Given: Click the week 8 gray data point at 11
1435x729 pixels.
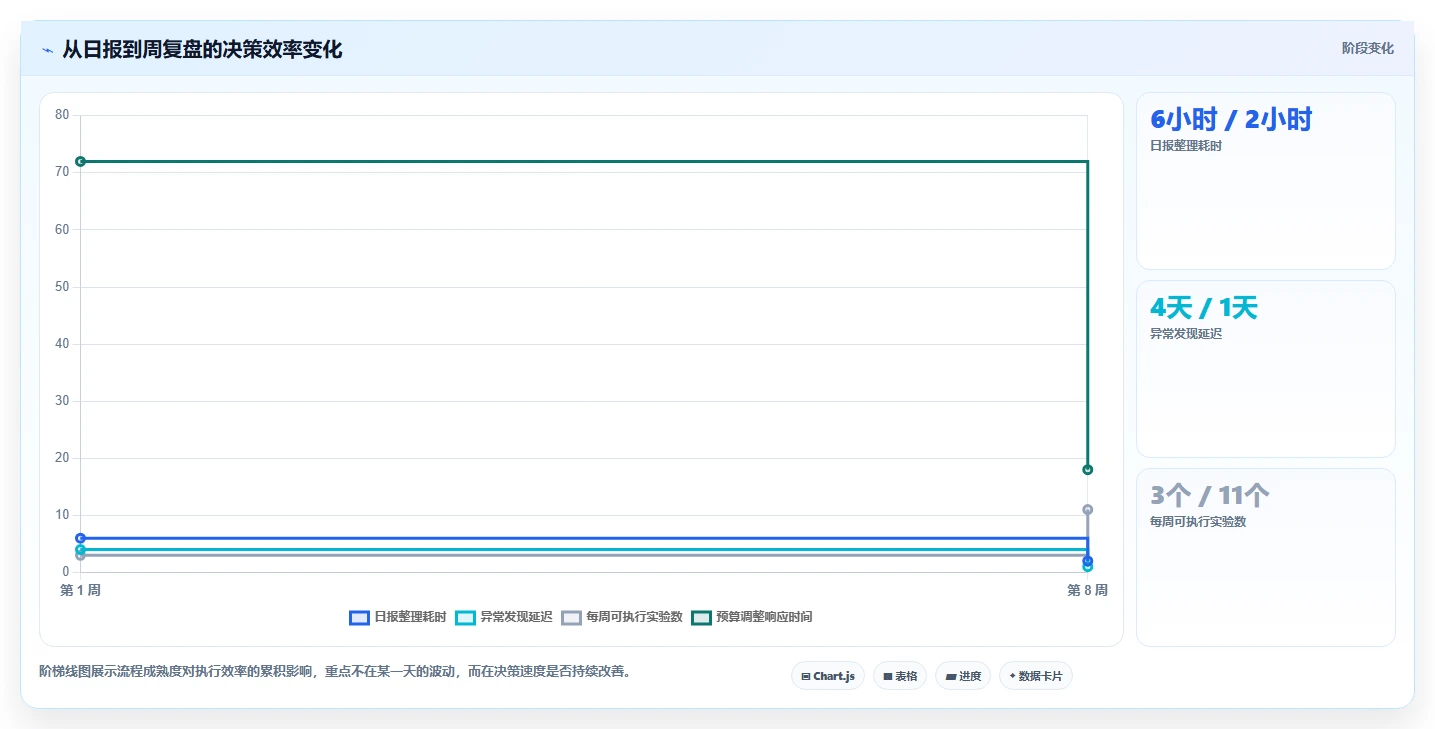Looking at the screenshot, I should tap(1088, 510).
